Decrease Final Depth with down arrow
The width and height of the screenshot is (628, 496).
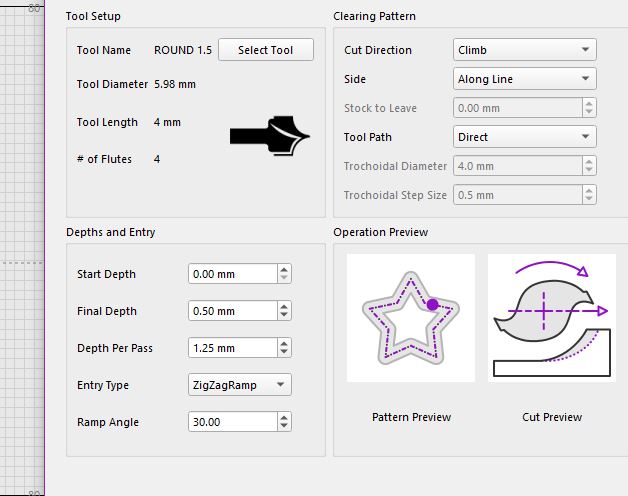coord(285,316)
